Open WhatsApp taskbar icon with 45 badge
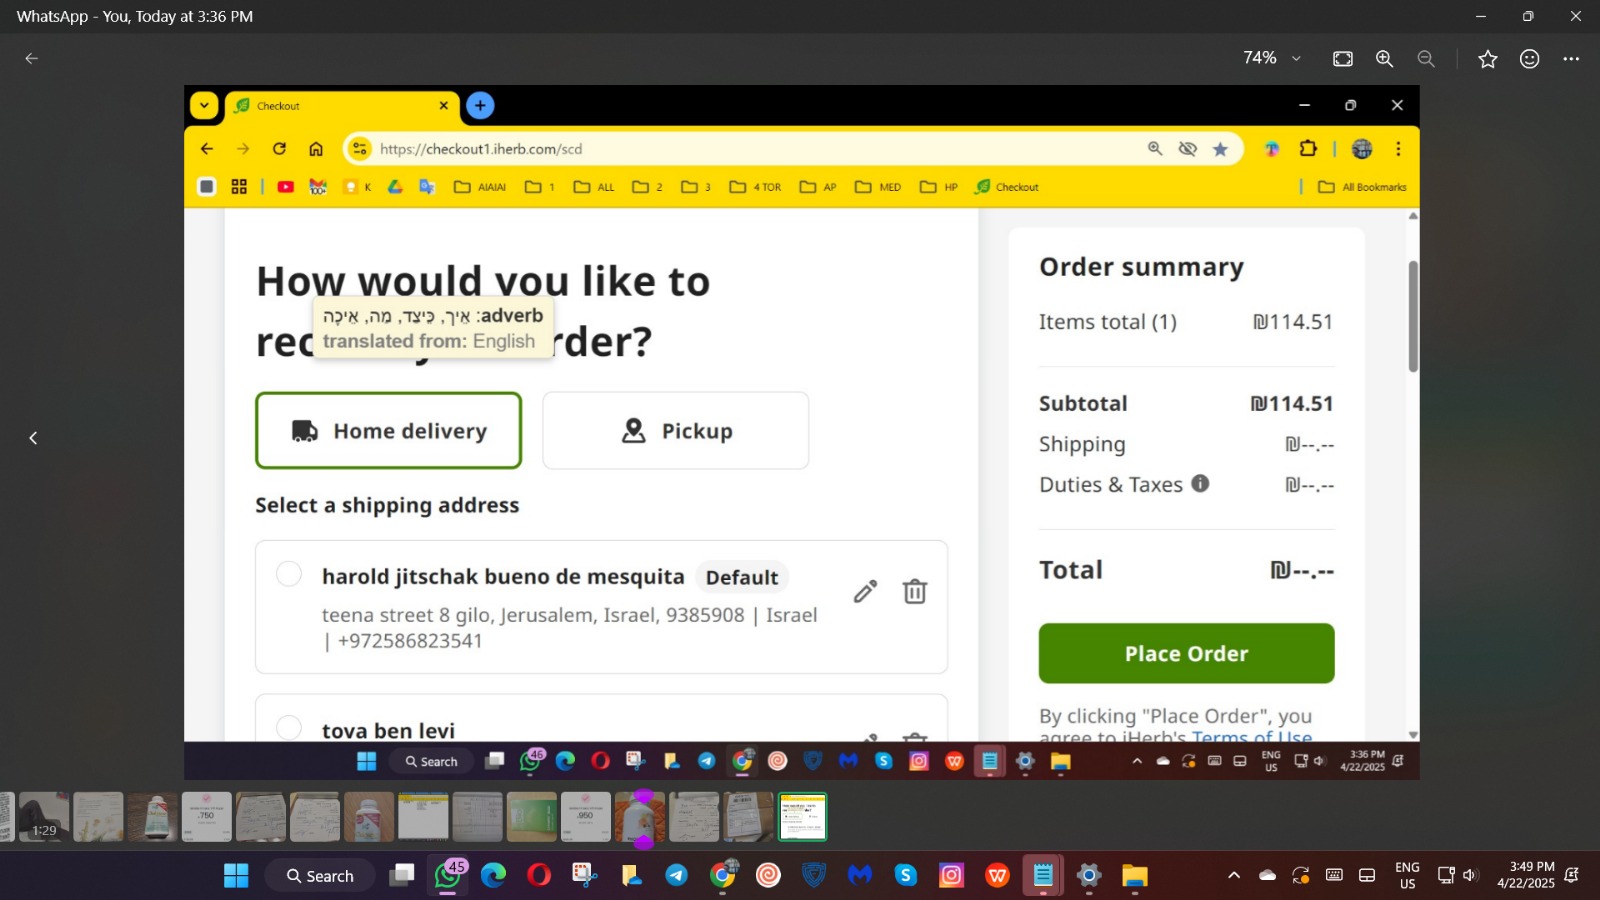Image resolution: width=1600 pixels, height=900 pixels. [448, 876]
